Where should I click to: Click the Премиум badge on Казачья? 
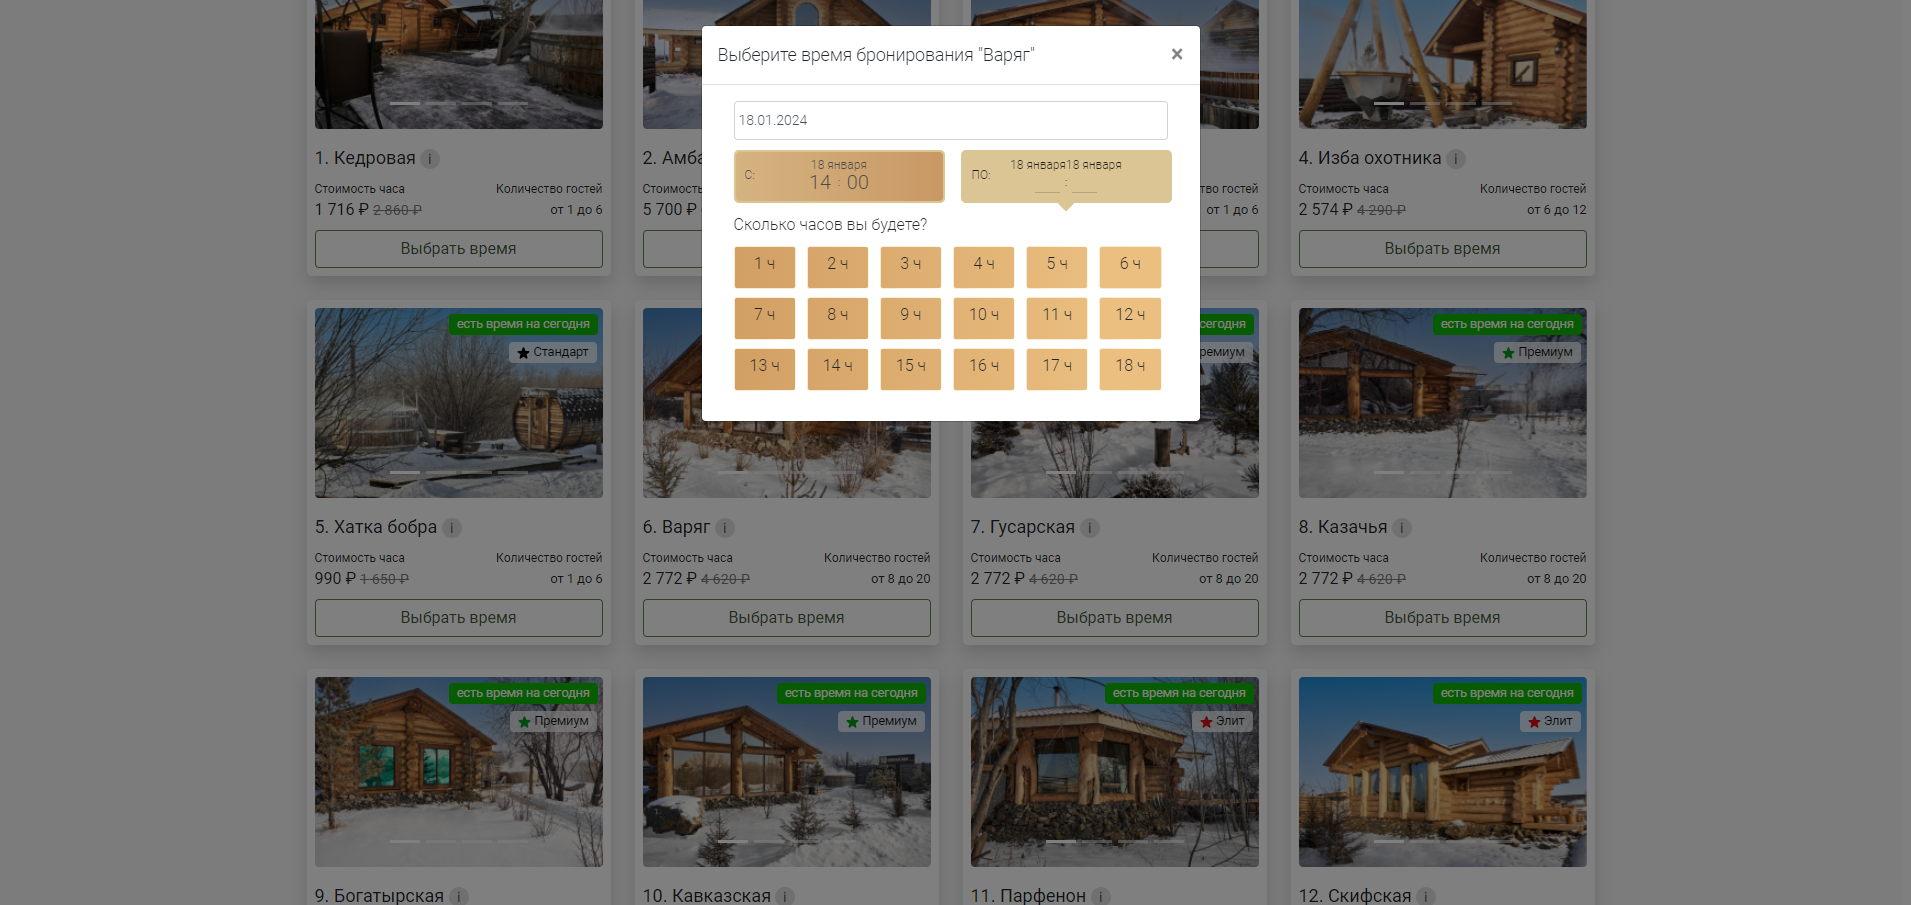1537,352
